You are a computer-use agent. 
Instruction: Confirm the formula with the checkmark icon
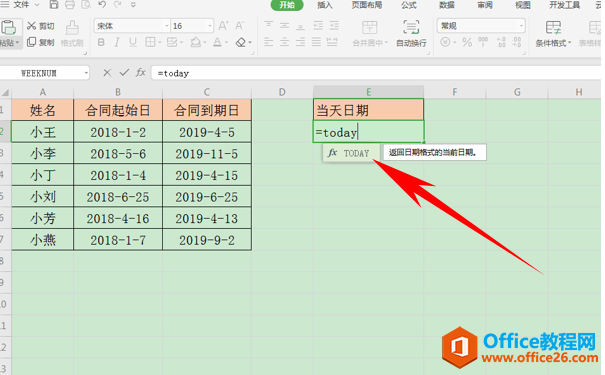point(124,73)
